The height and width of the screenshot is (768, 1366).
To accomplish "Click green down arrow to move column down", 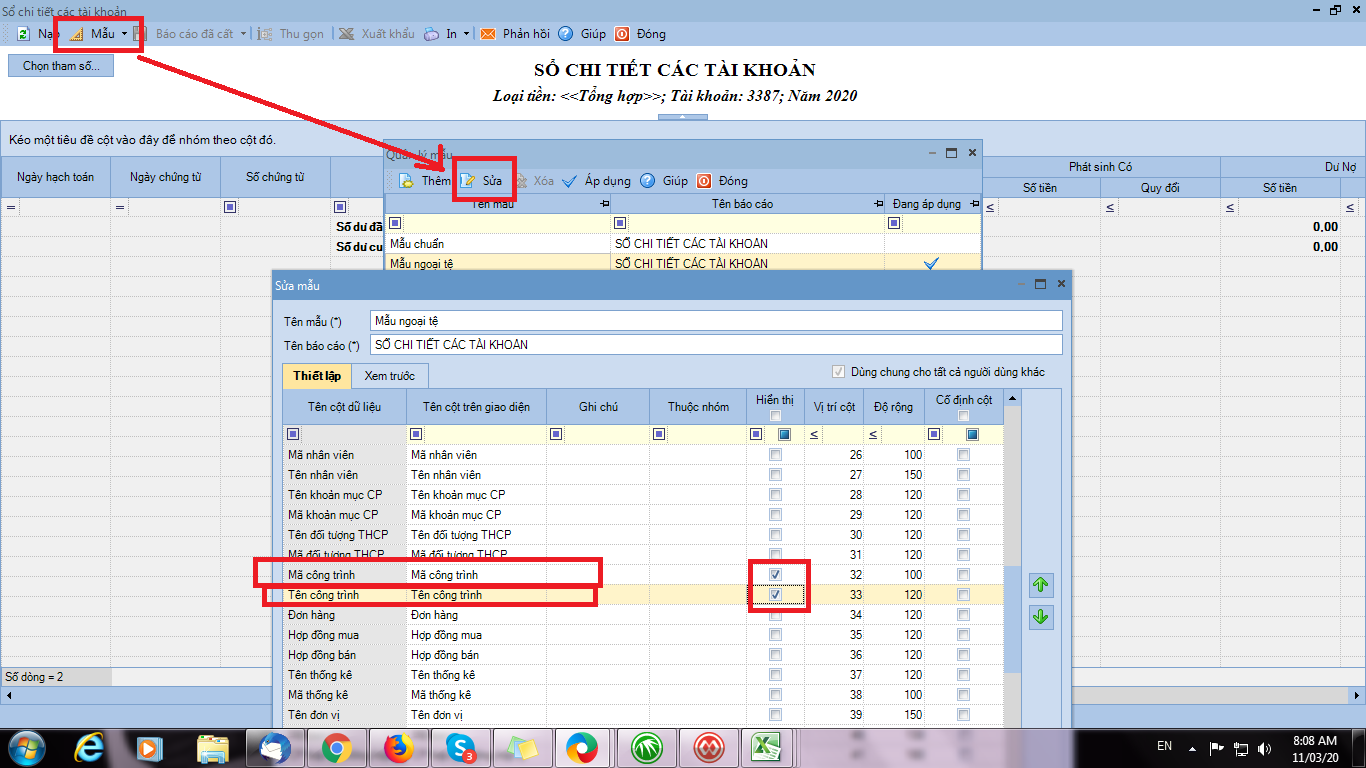I will coord(1040,617).
